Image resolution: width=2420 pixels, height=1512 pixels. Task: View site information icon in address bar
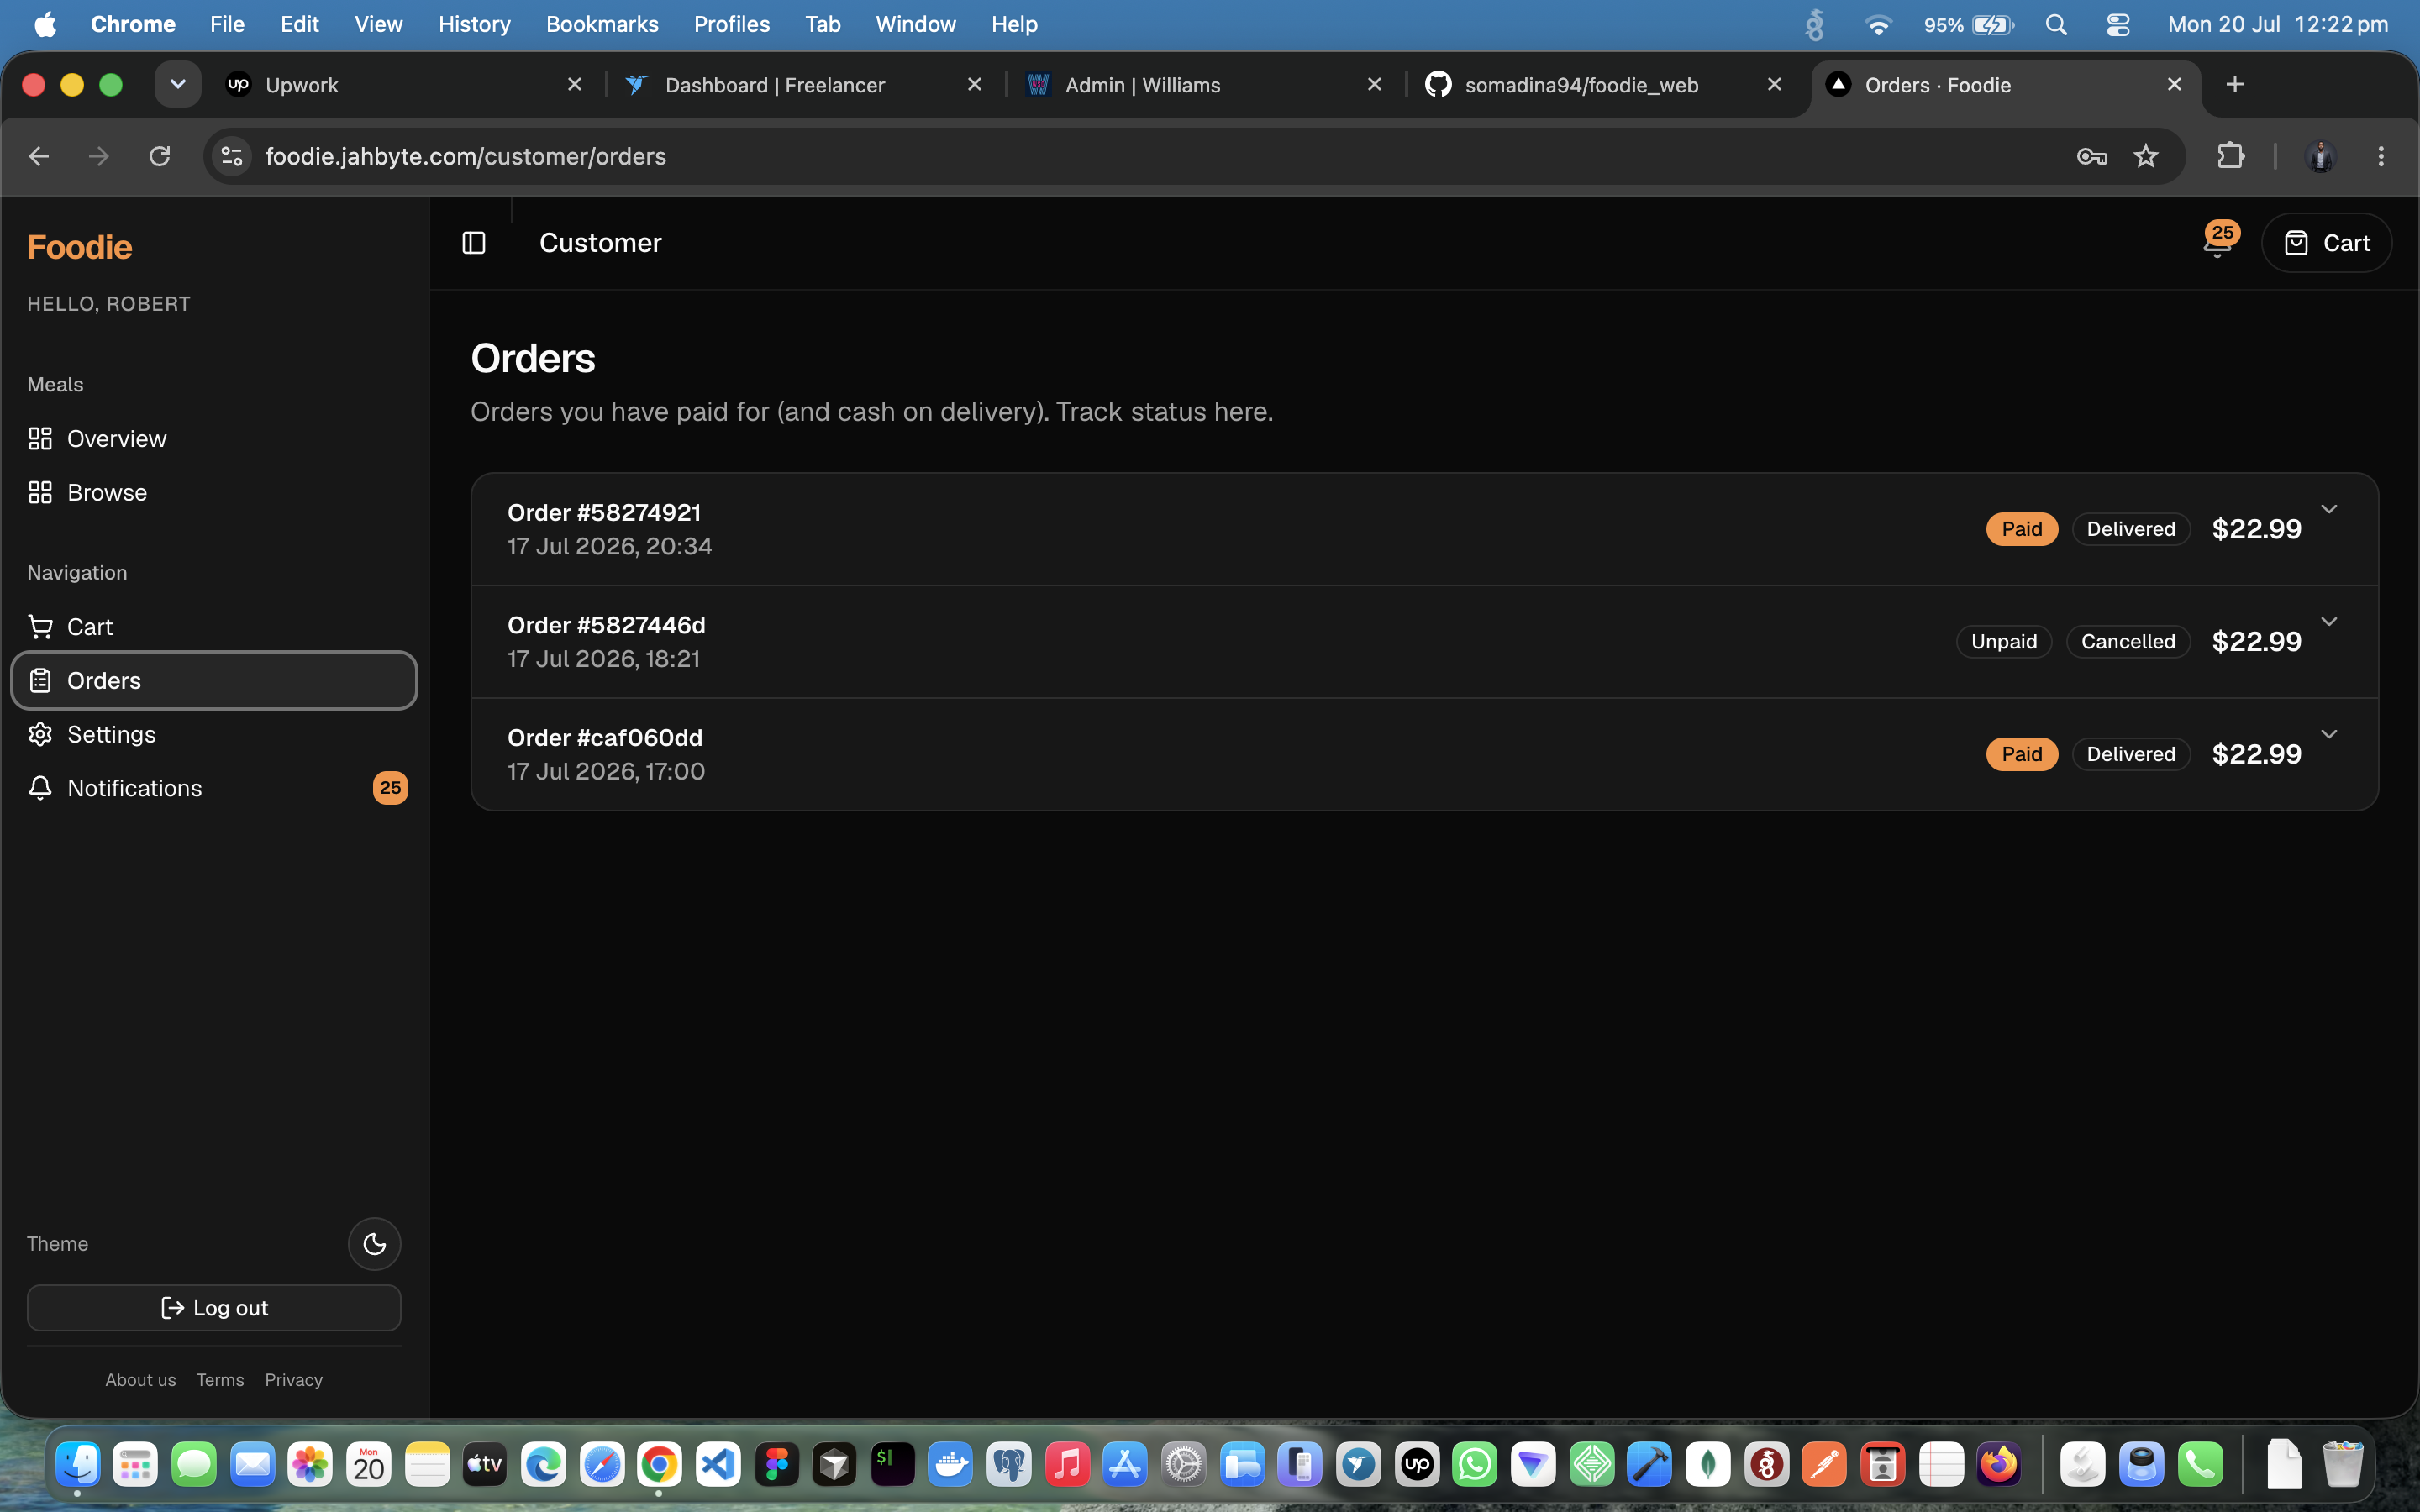coord(232,157)
